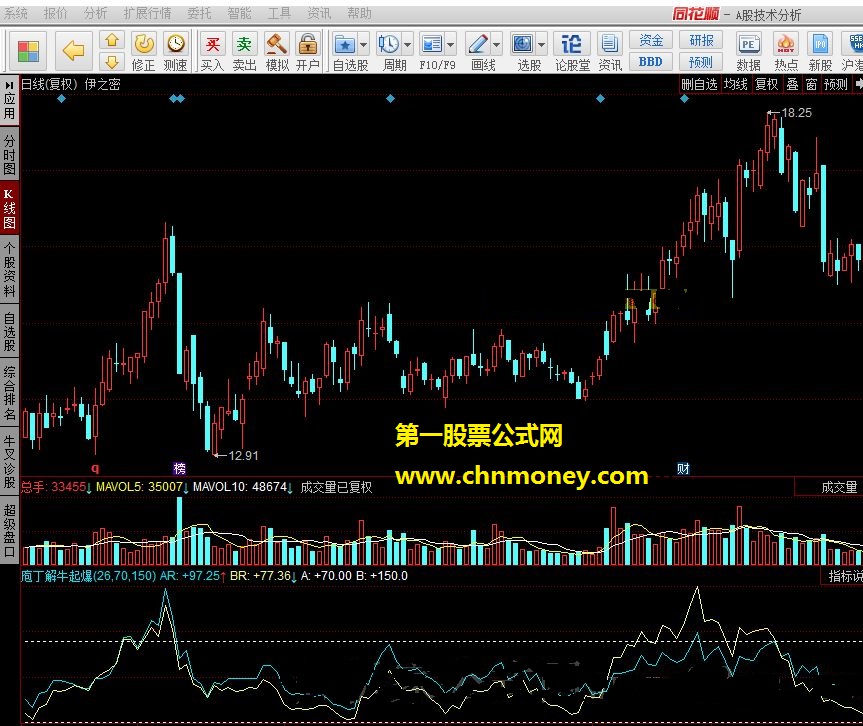
Task: Click the 预测 toolbar button
Action: (x=701, y=62)
